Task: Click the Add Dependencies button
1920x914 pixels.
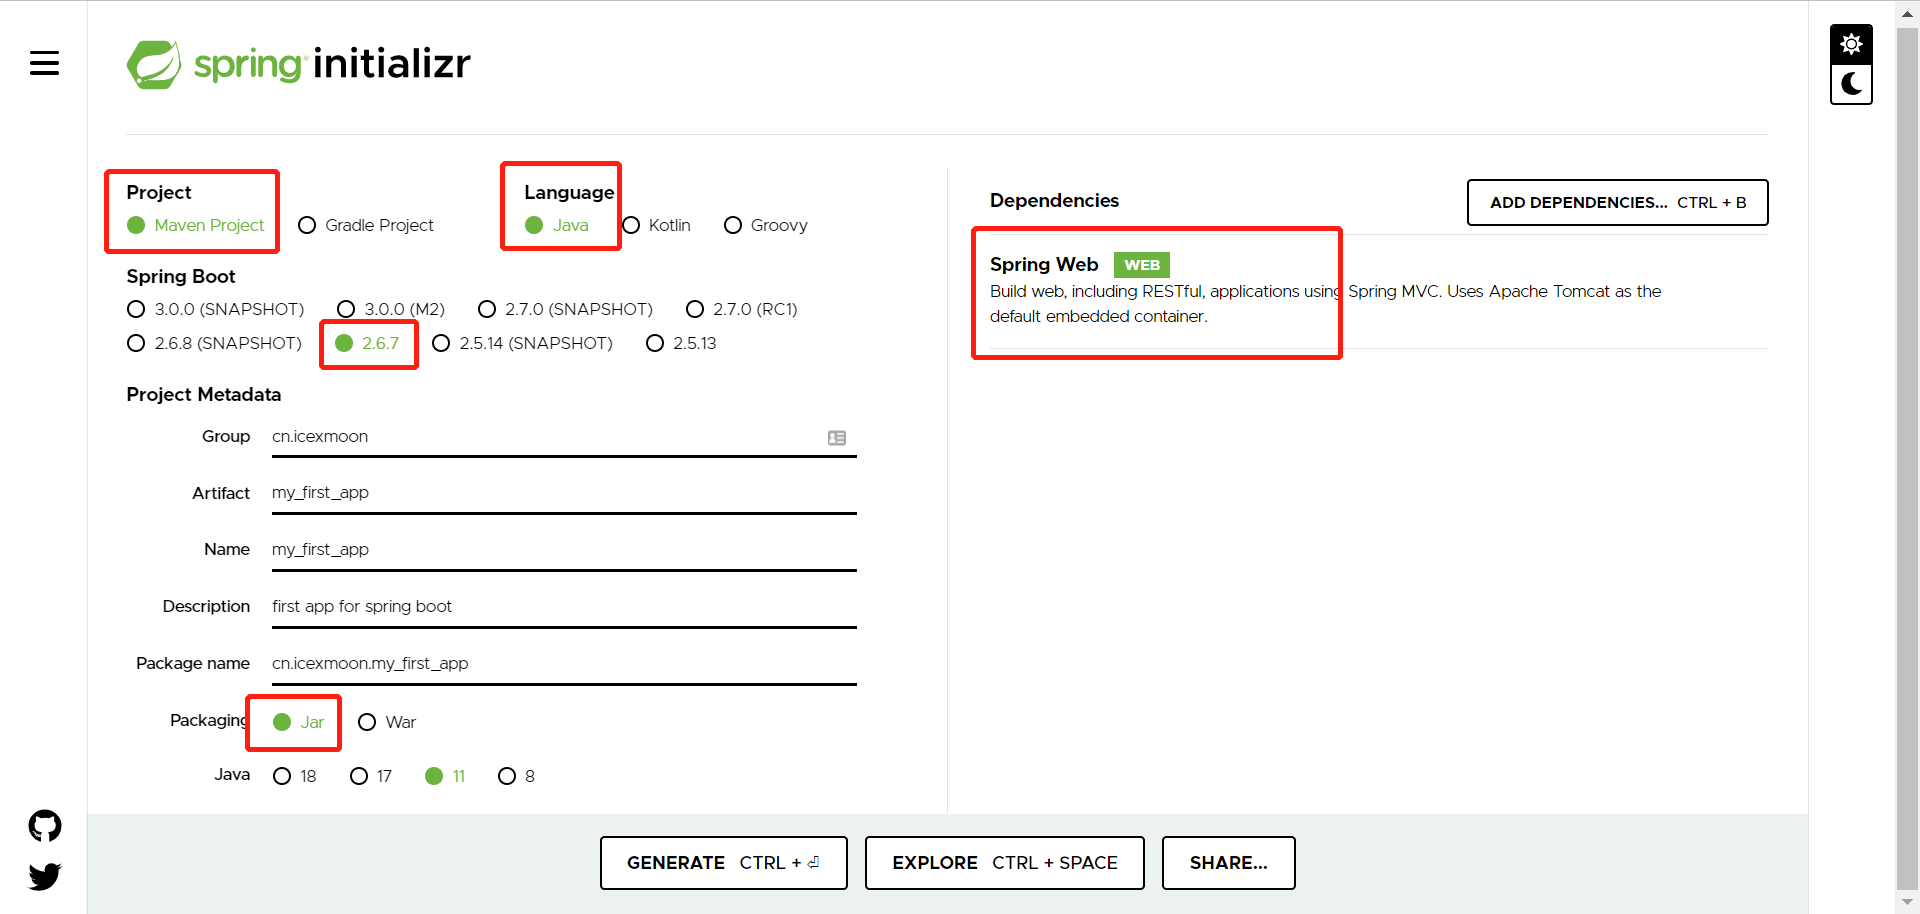Action: 1617,202
